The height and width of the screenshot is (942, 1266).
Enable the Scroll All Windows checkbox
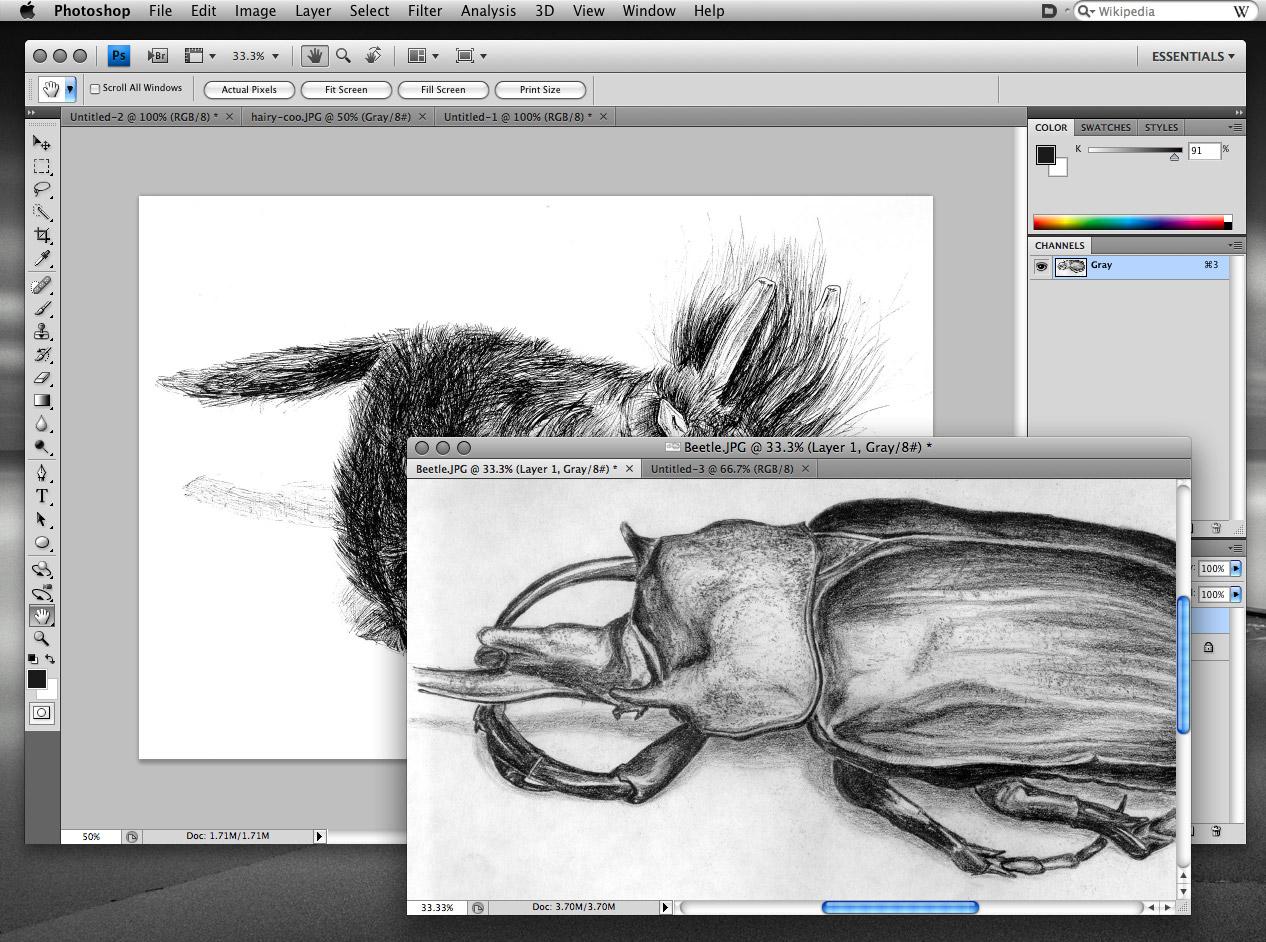point(96,89)
